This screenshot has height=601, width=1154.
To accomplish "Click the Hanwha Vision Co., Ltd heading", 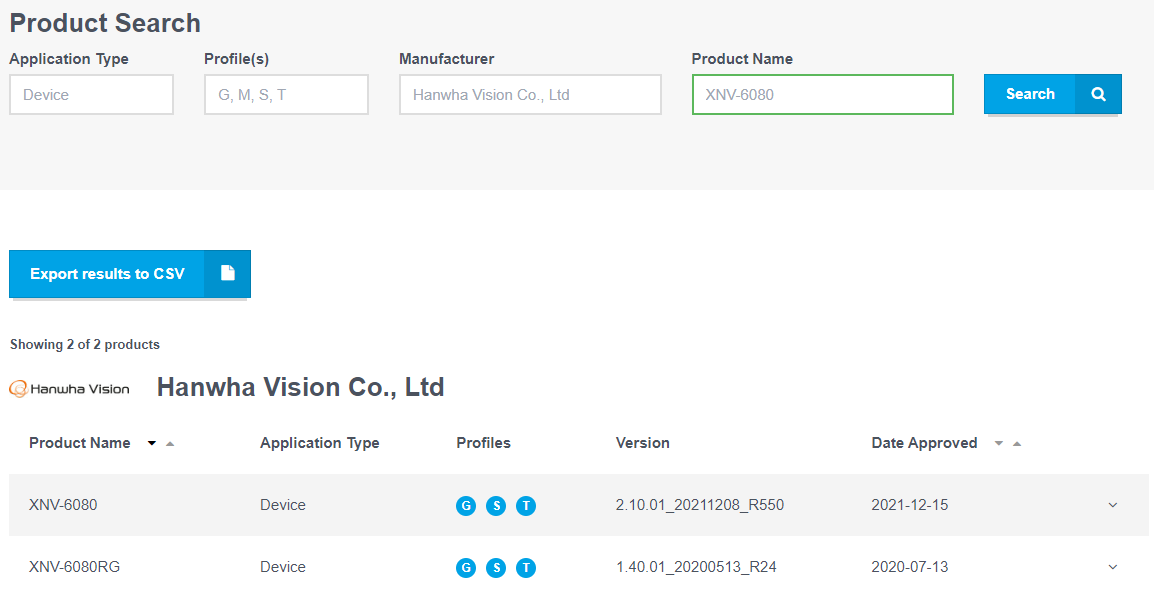I will point(300,387).
